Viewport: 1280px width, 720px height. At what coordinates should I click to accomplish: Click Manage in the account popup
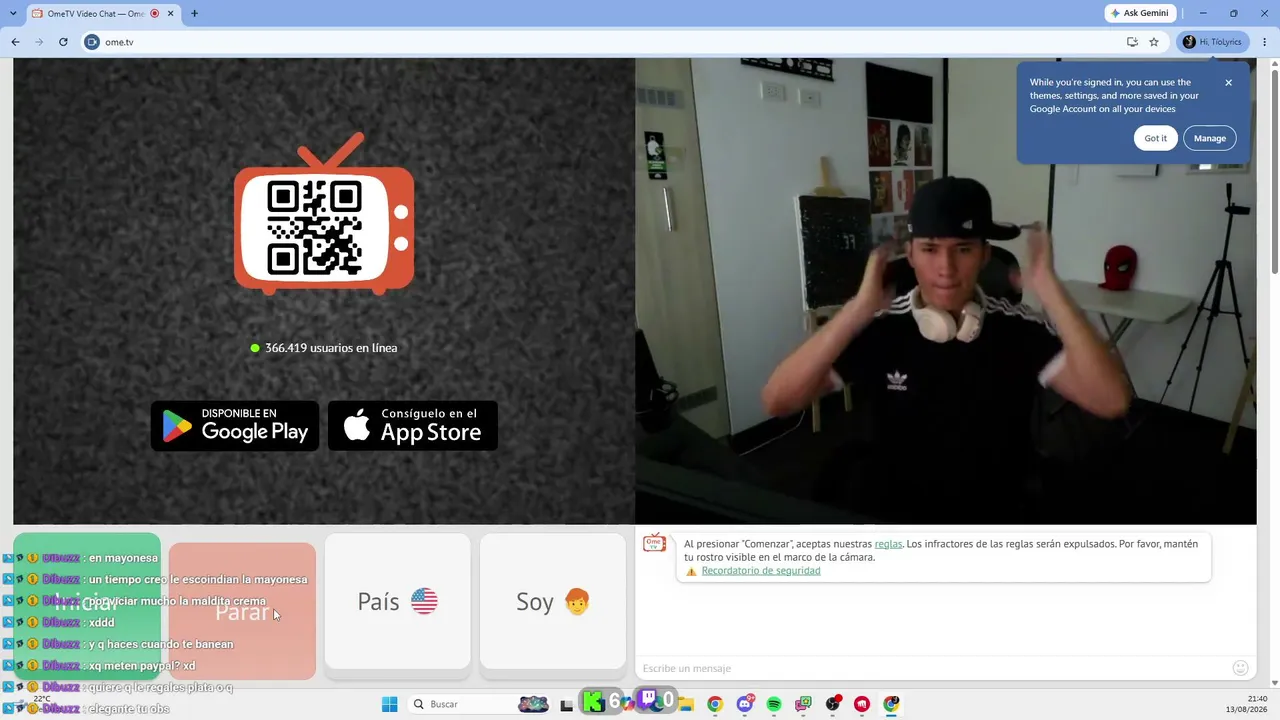pos(1209,138)
